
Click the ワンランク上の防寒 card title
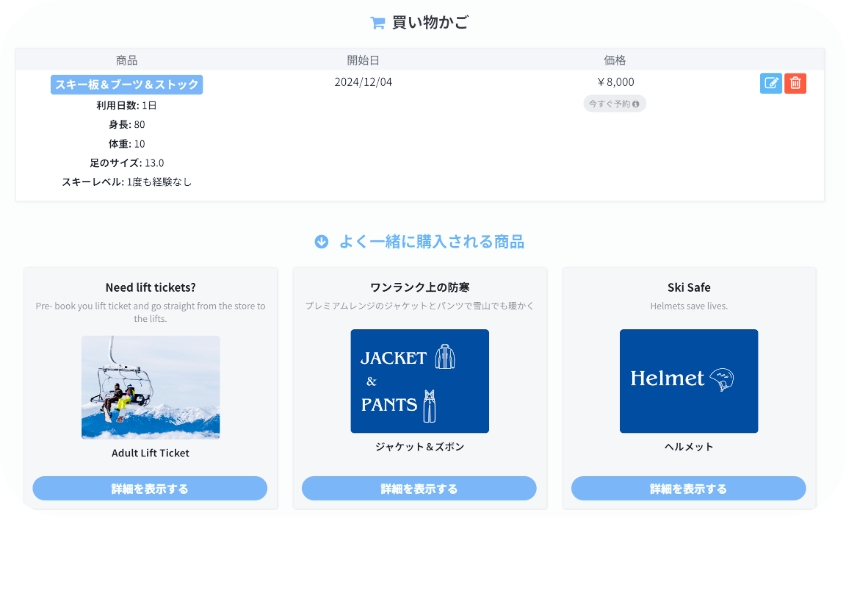[420, 288]
